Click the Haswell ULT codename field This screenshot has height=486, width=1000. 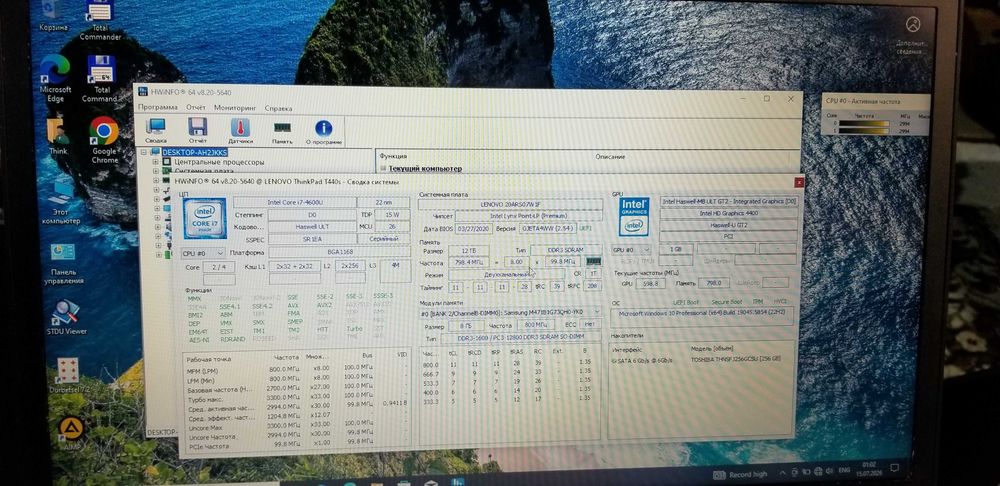point(312,227)
